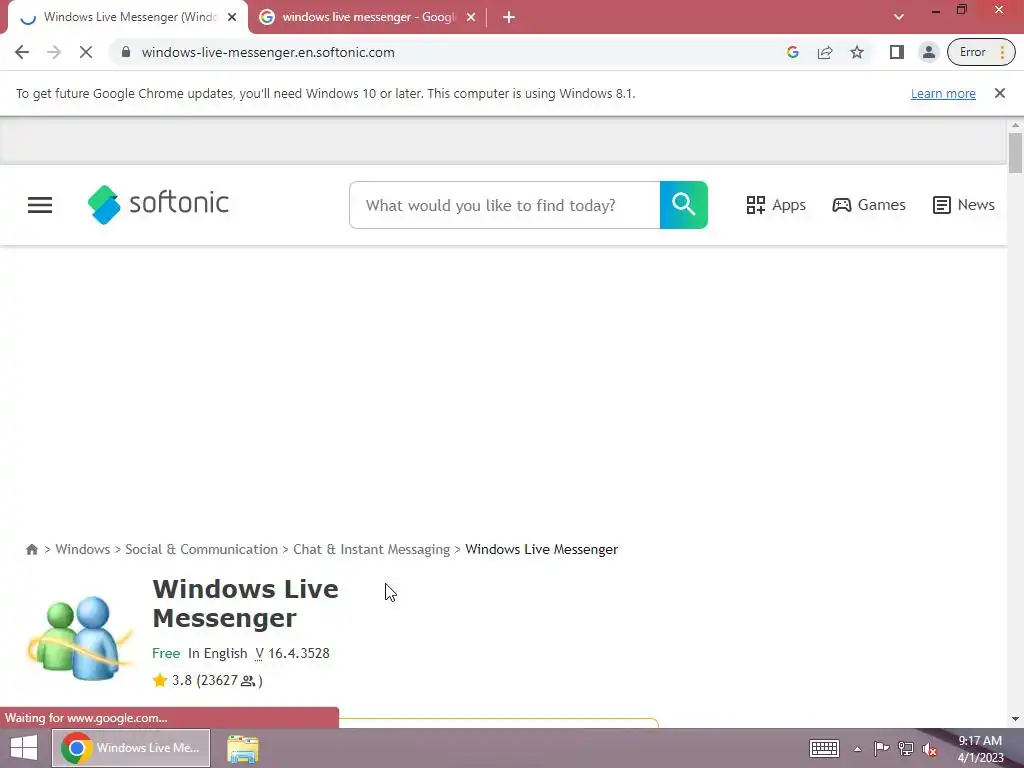Open the Learn more link
This screenshot has height=768, width=1024.
[x=943, y=93]
